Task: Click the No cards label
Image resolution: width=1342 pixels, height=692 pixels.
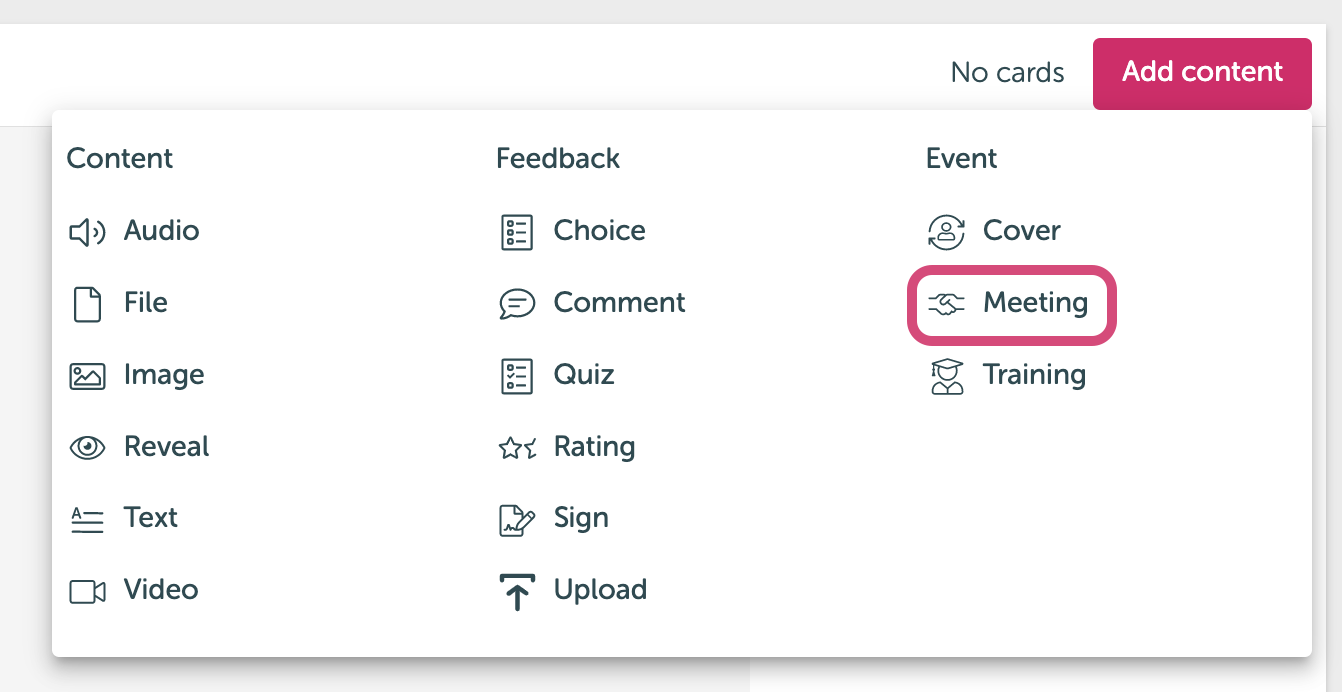Action: [x=1007, y=73]
